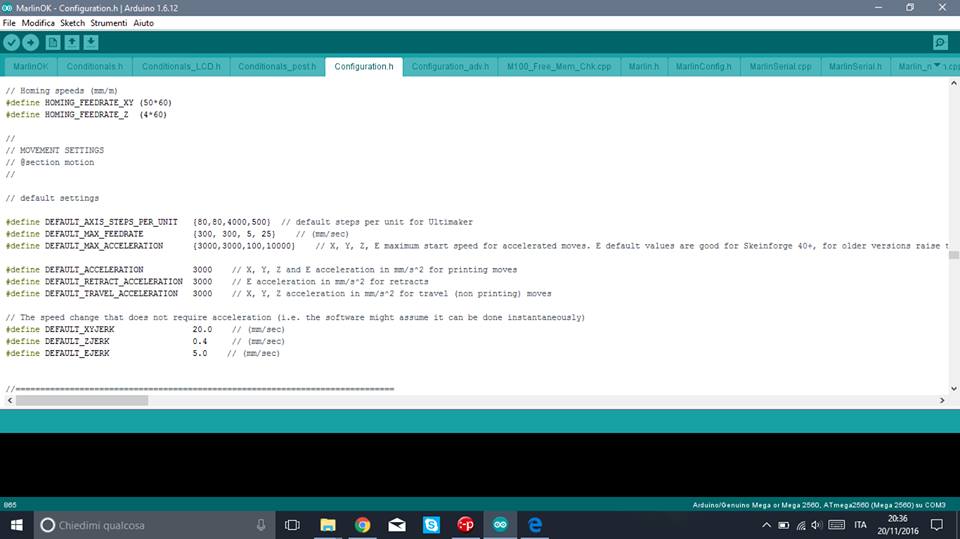Click the DEFAULT_AXIS_STEPS_PER_UNIT values {80,80,4000,500}
The width and height of the screenshot is (960, 539).
click(x=231, y=222)
